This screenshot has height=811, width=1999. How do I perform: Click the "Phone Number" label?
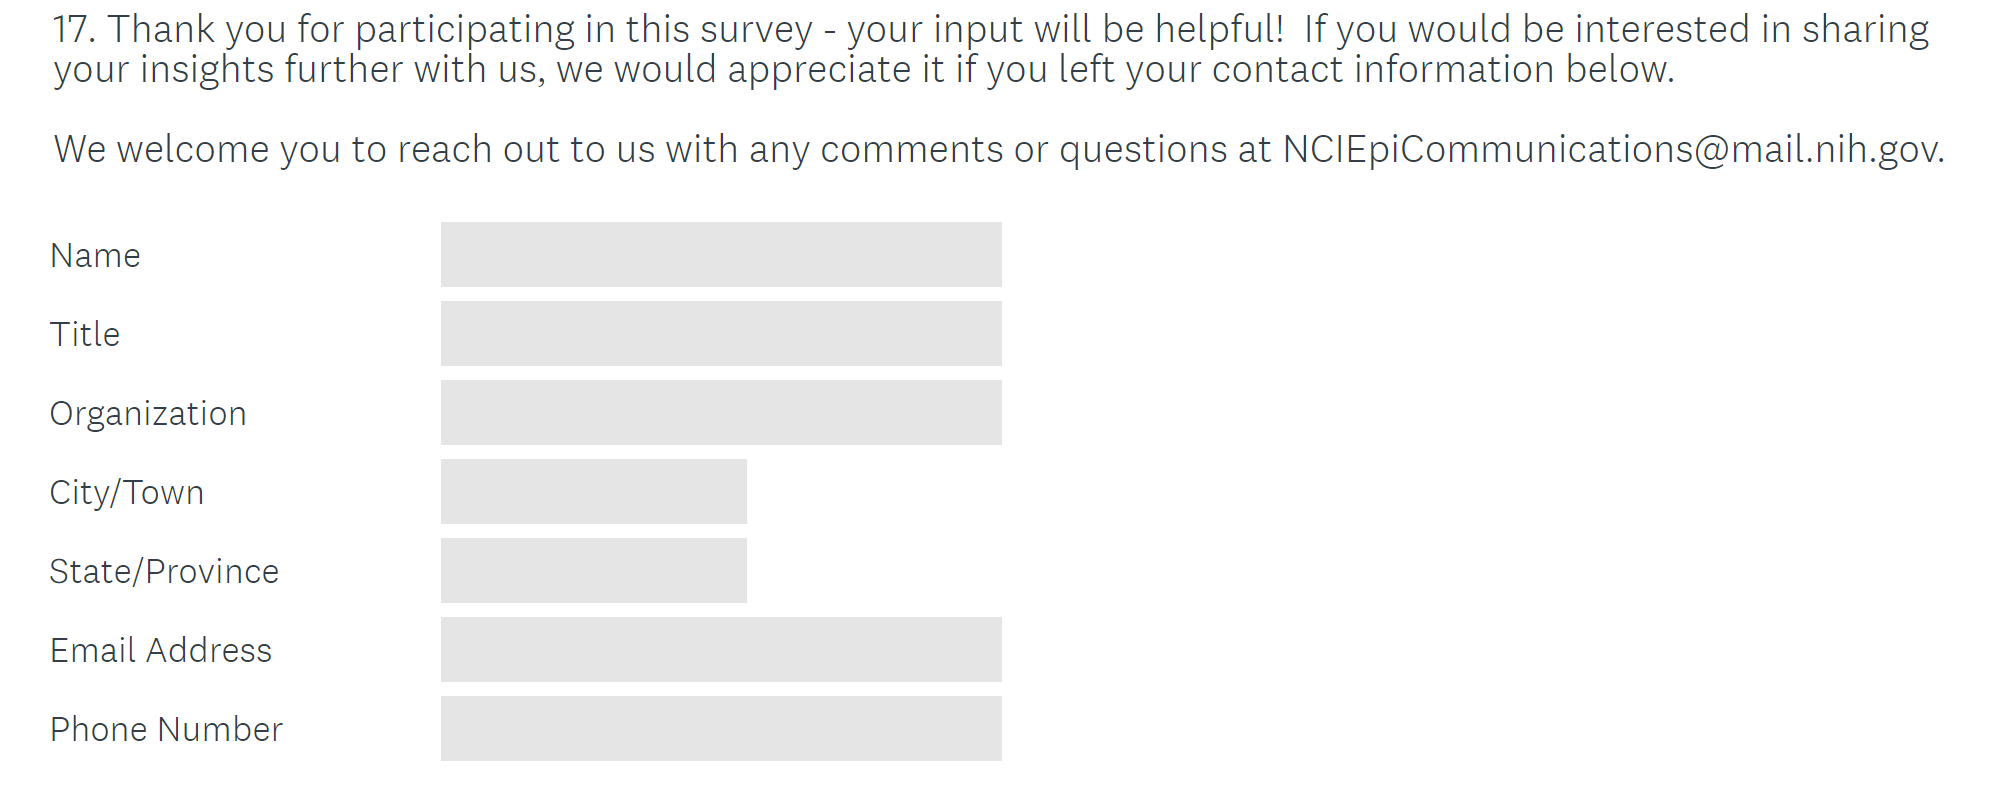click(x=166, y=730)
